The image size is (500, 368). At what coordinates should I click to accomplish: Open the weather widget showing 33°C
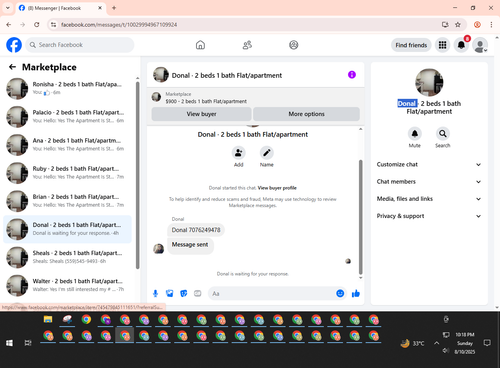(x=413, y=343)
